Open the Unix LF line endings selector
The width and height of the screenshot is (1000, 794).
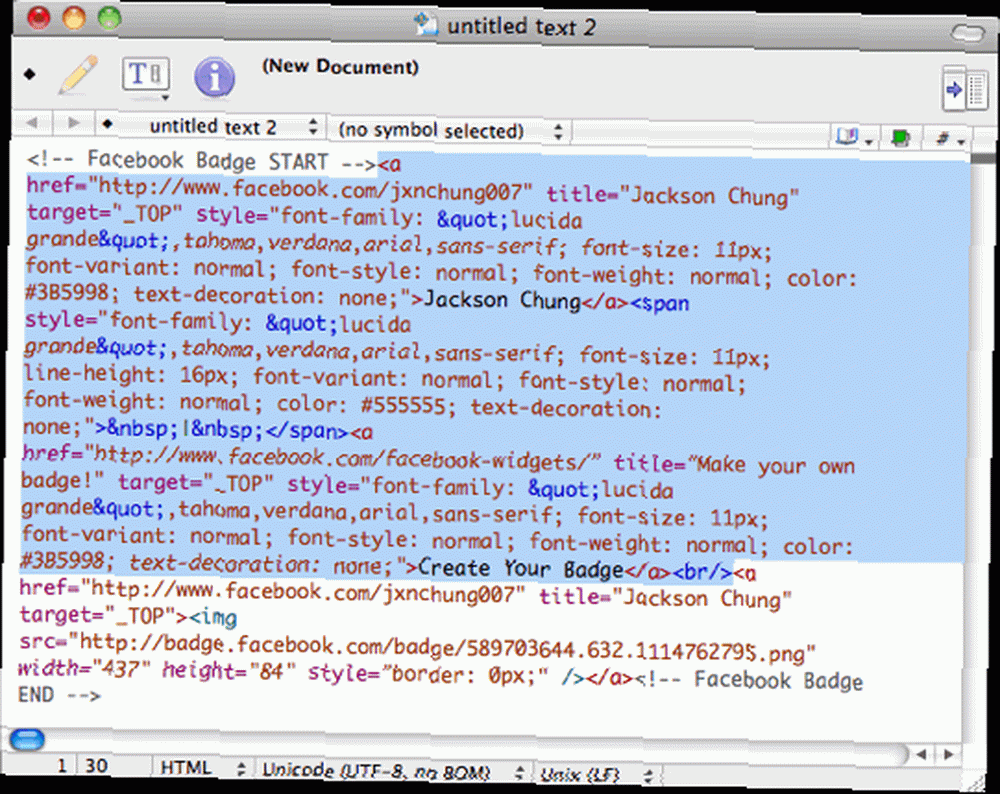[596, 775]
